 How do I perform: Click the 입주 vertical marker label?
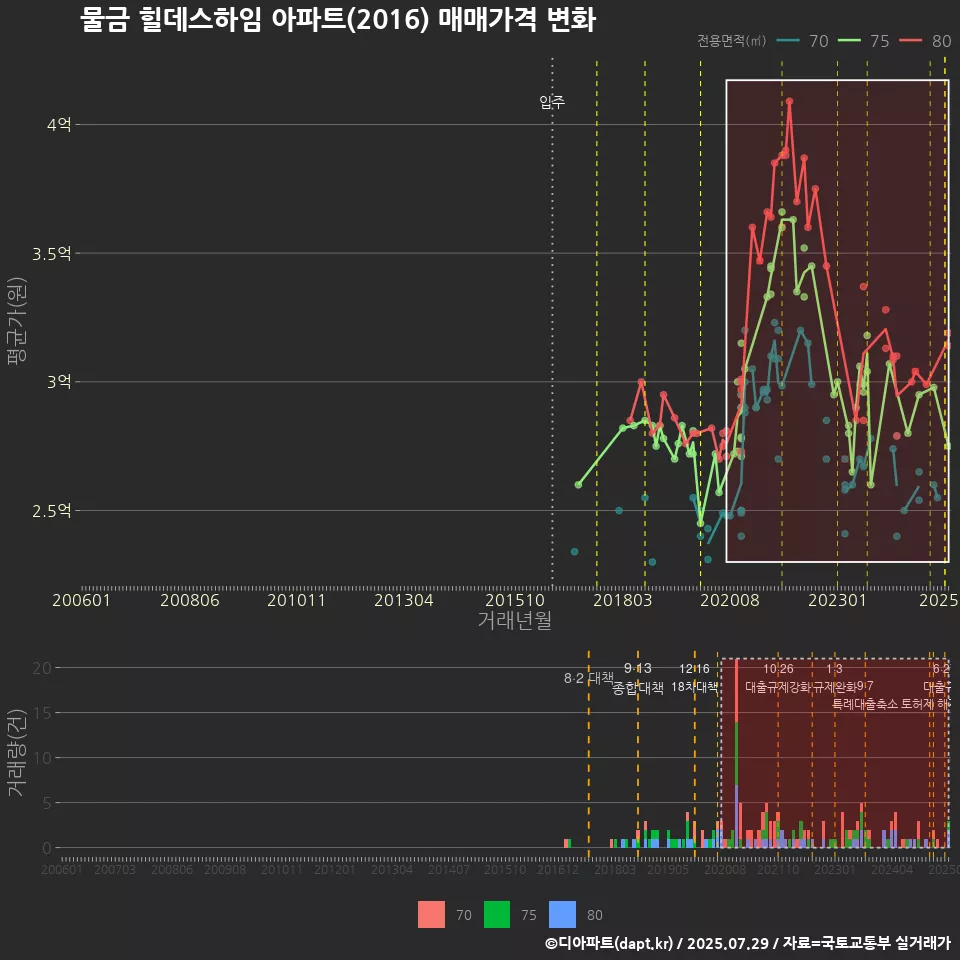point(552,102)
